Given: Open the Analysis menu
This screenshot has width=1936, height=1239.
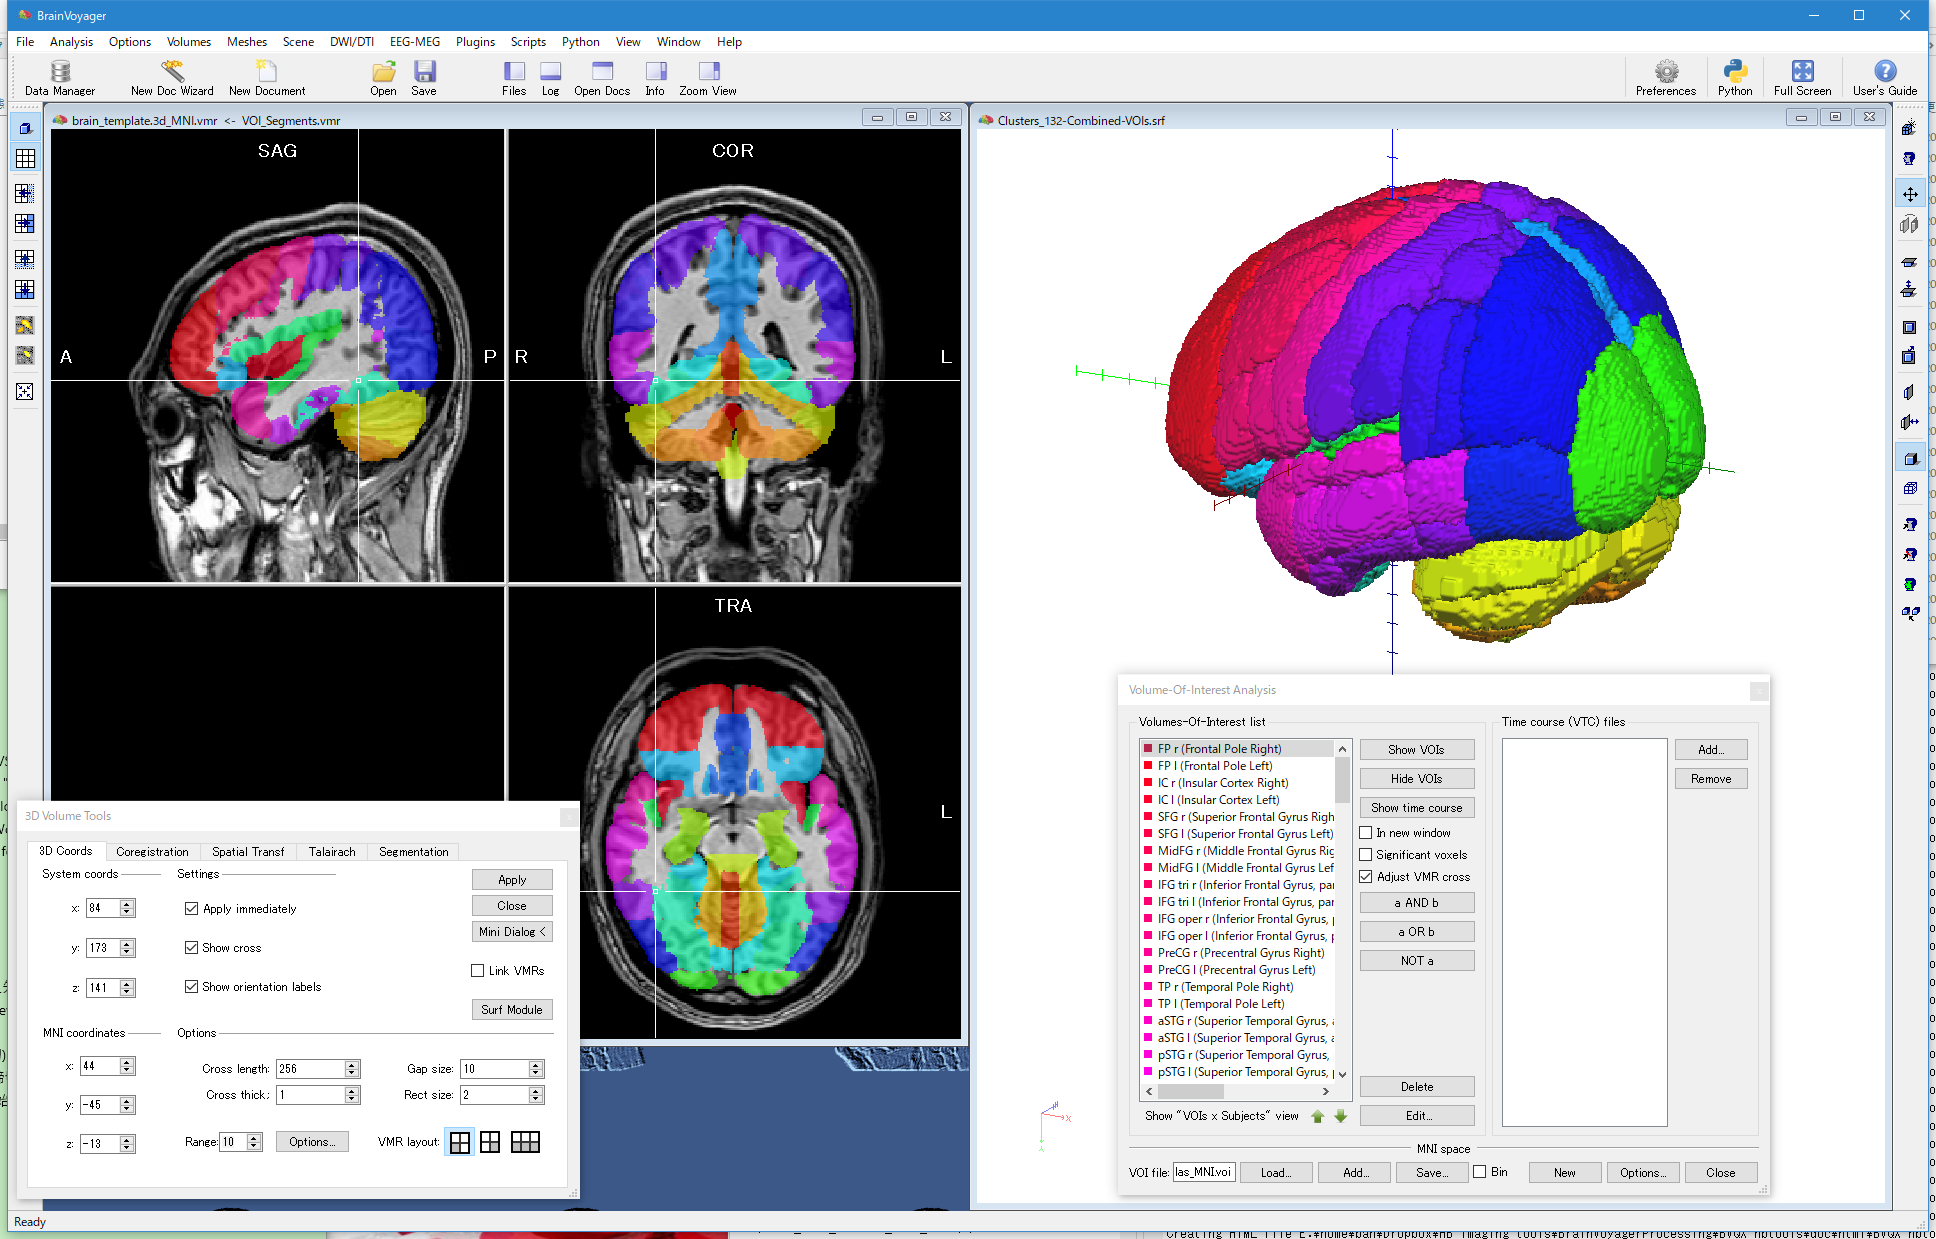Looking at the screenshot, I should coord(71,42).
